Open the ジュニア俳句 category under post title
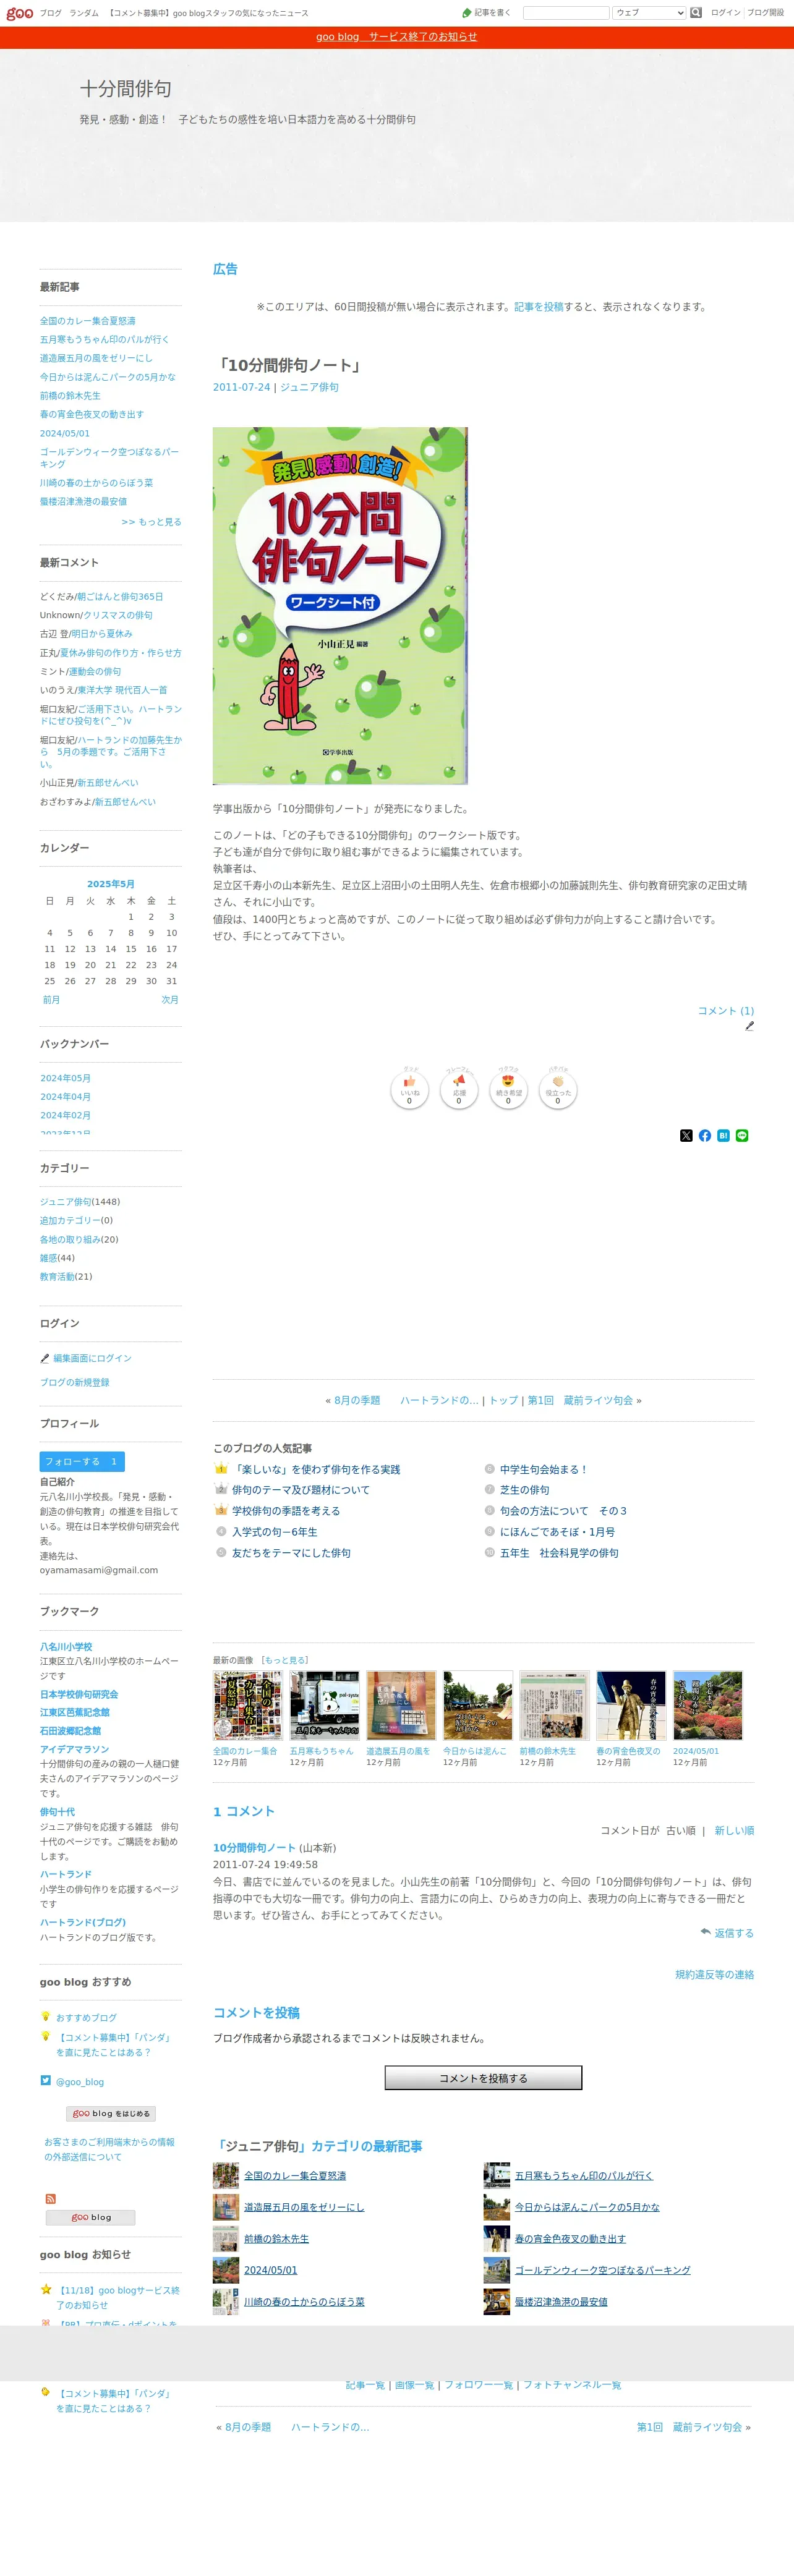Viewport: 794px width, 2576px height. 309,387
